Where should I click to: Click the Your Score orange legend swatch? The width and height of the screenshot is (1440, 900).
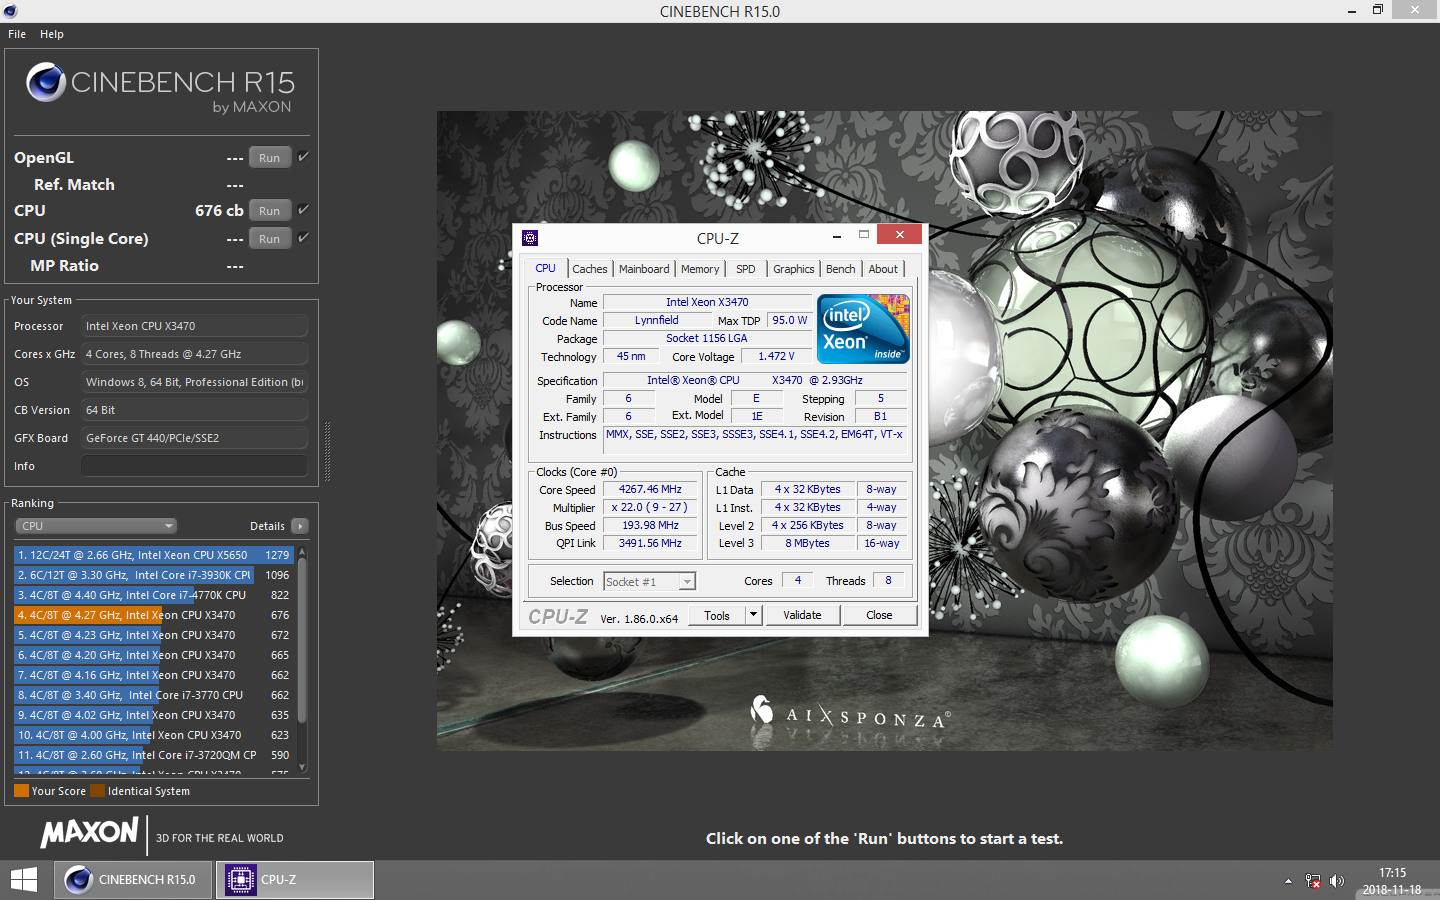[x=21, y=791]
